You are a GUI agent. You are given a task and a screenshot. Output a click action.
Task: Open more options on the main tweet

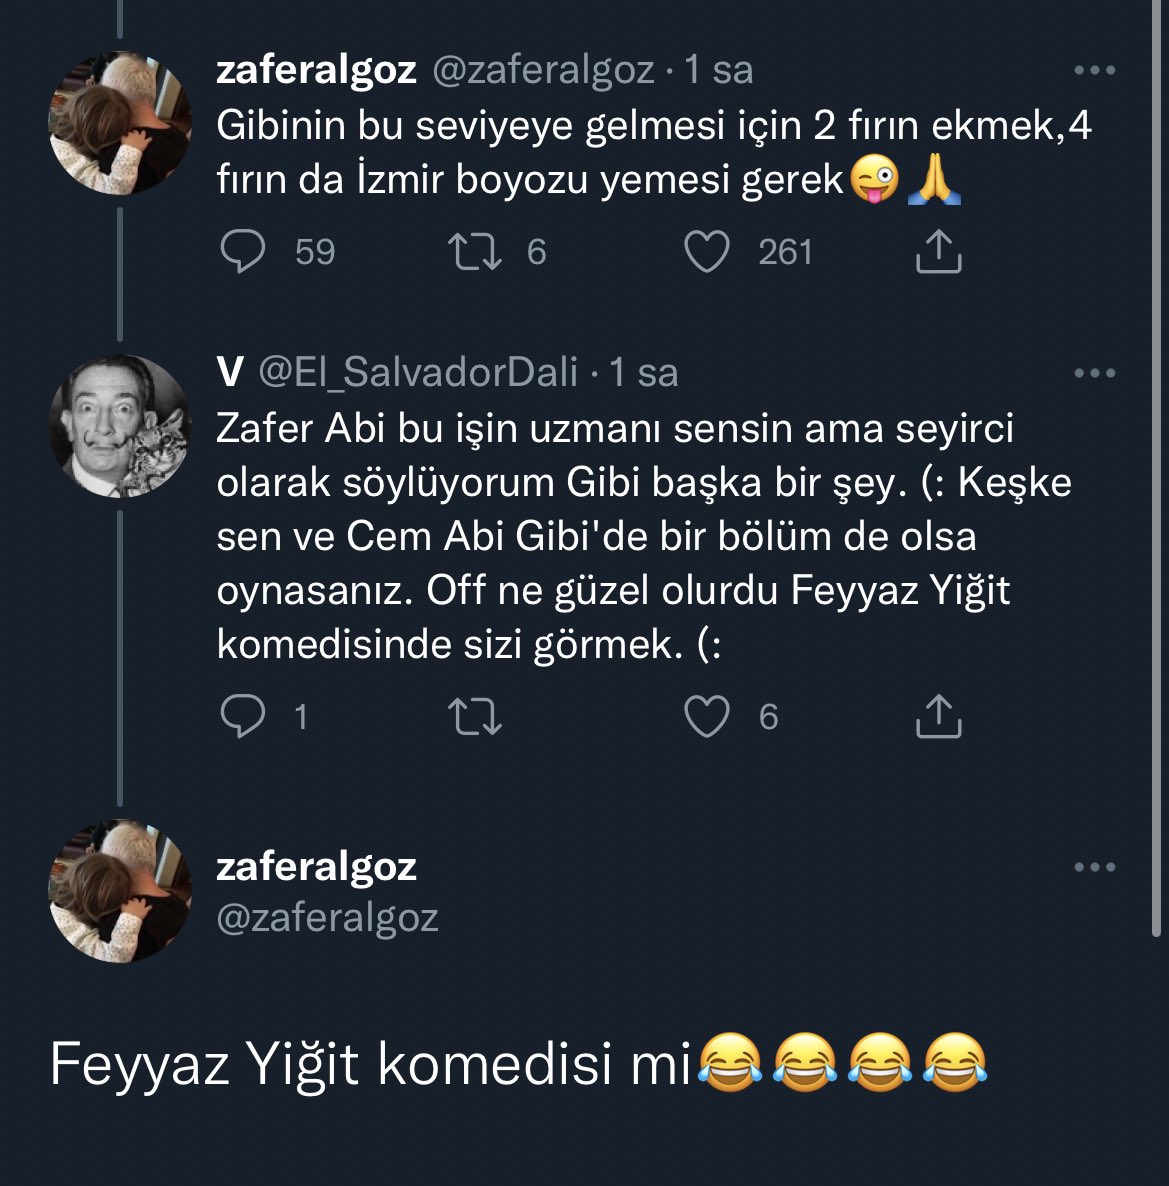click(1094, 867)
